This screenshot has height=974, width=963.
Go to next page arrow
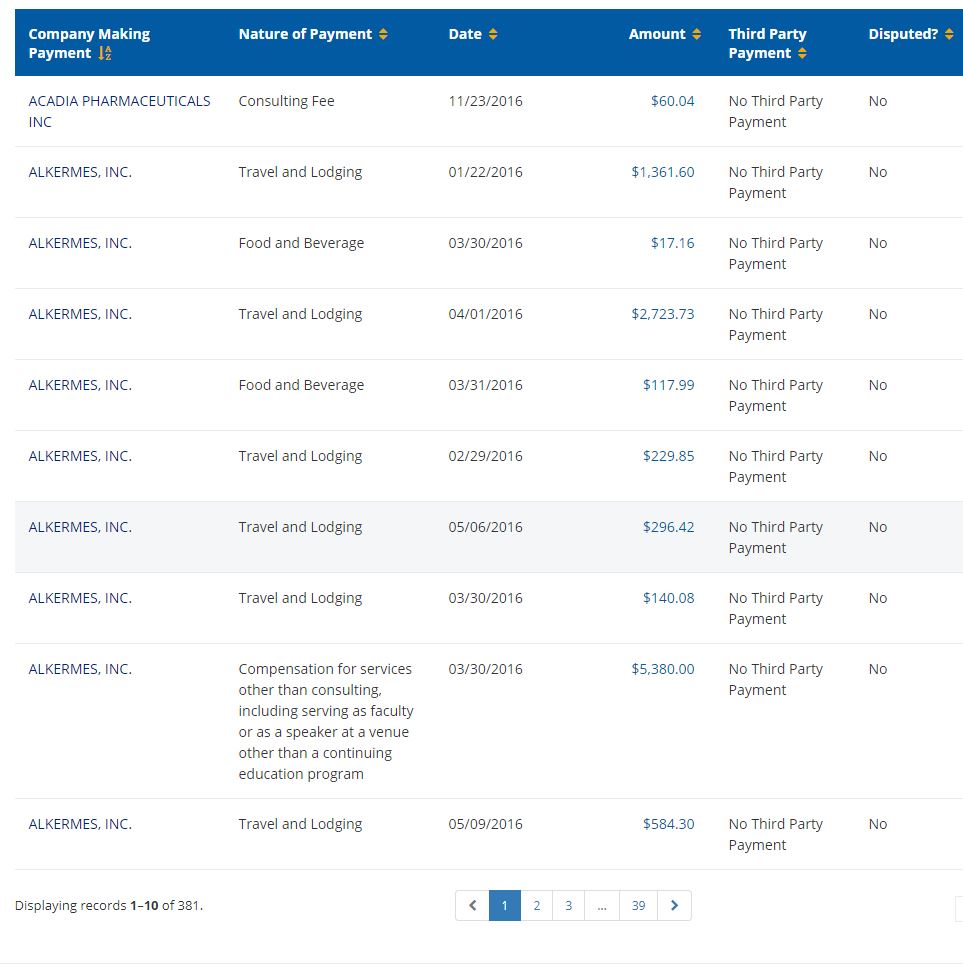point(674,906)
